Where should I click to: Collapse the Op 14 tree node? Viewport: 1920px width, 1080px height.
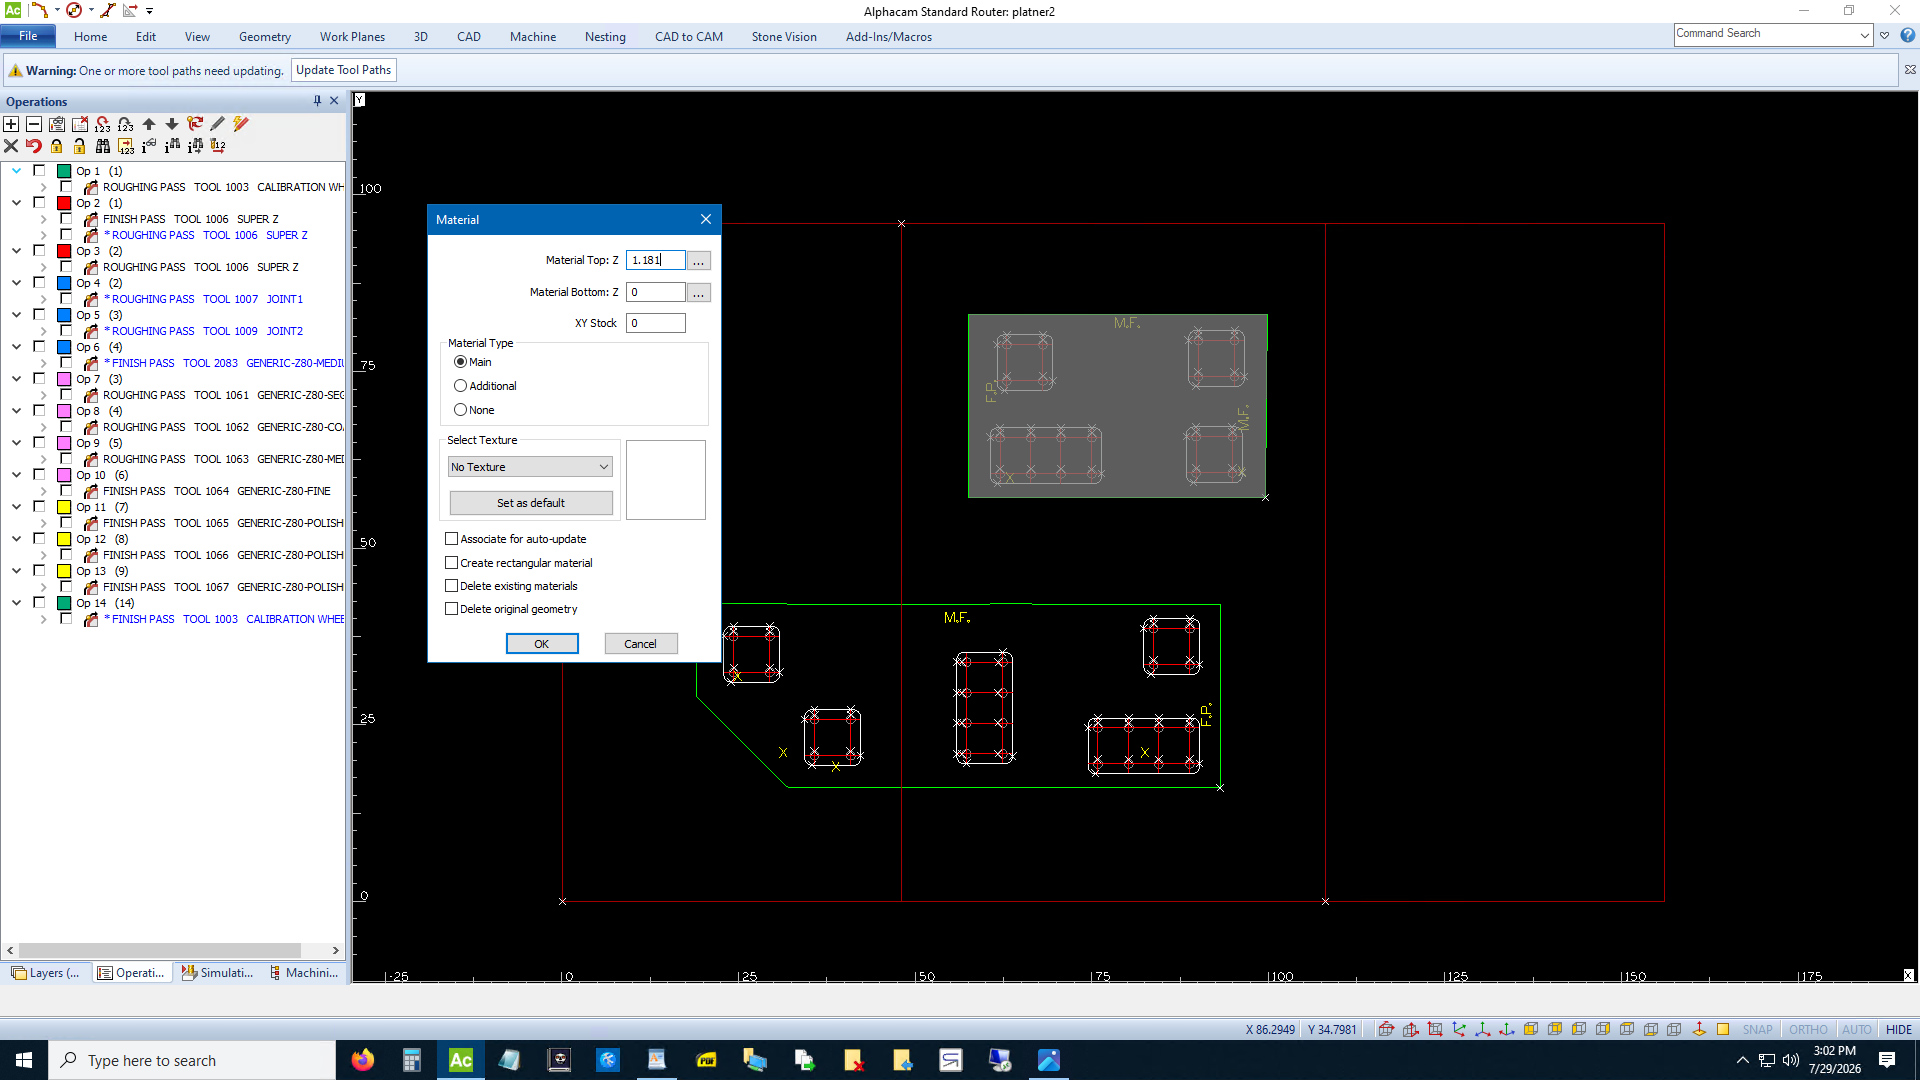[17, 603]
